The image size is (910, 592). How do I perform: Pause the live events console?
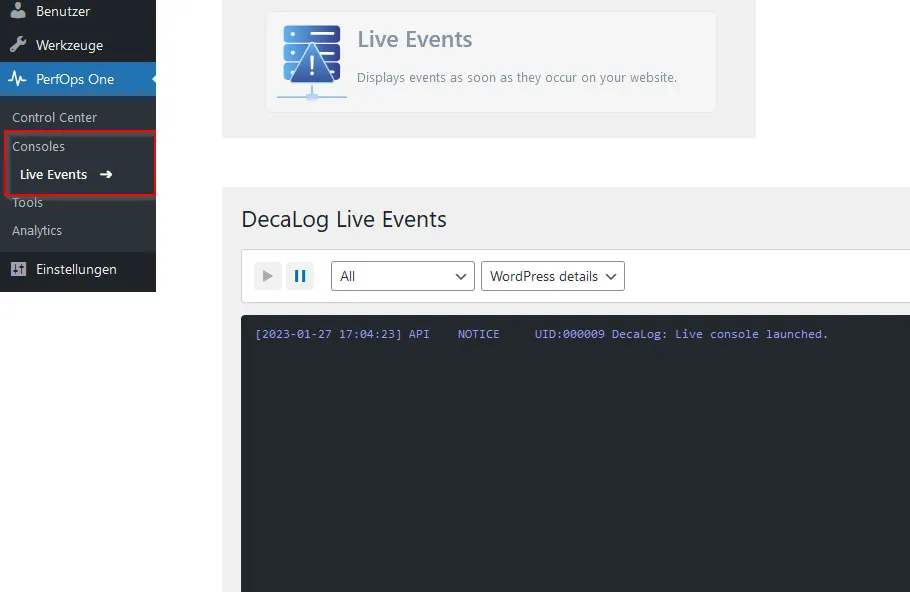[300, 276]
